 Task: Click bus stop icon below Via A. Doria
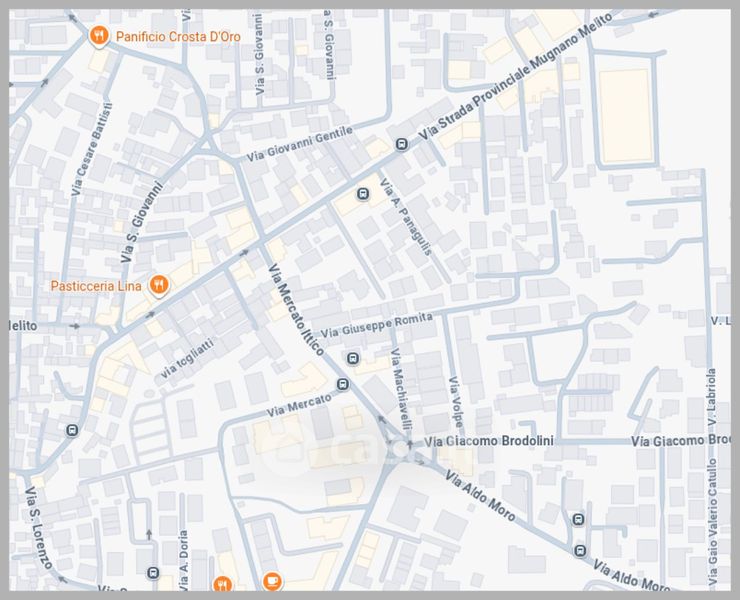coord(153,574)
